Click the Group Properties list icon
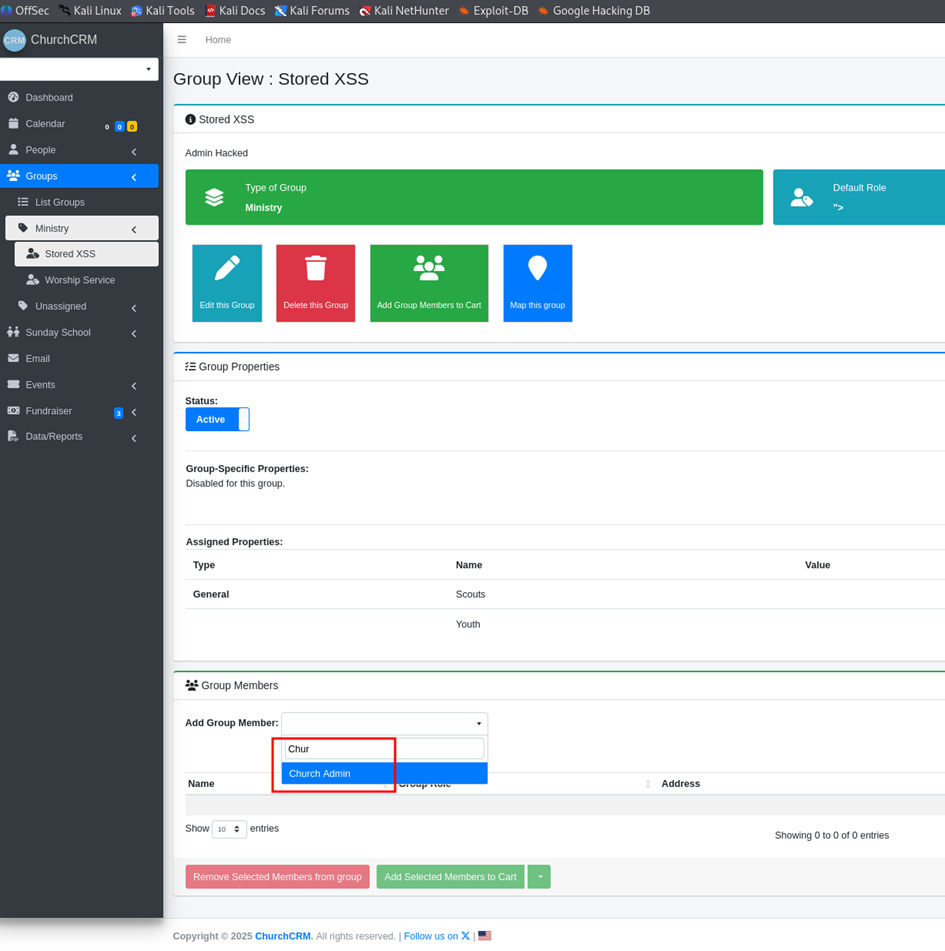The image size is (945, 951). (190, 366)
